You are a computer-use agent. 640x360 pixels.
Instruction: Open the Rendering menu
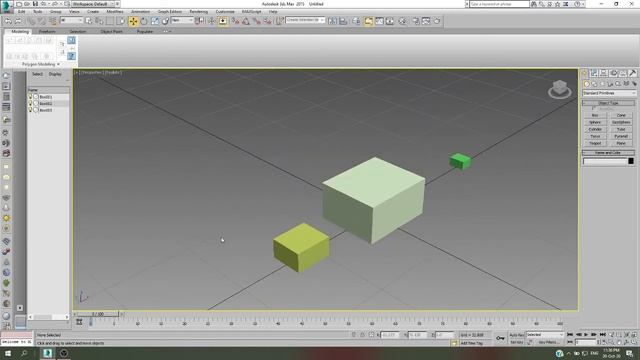pyautogui.click(x=199, y=11)
